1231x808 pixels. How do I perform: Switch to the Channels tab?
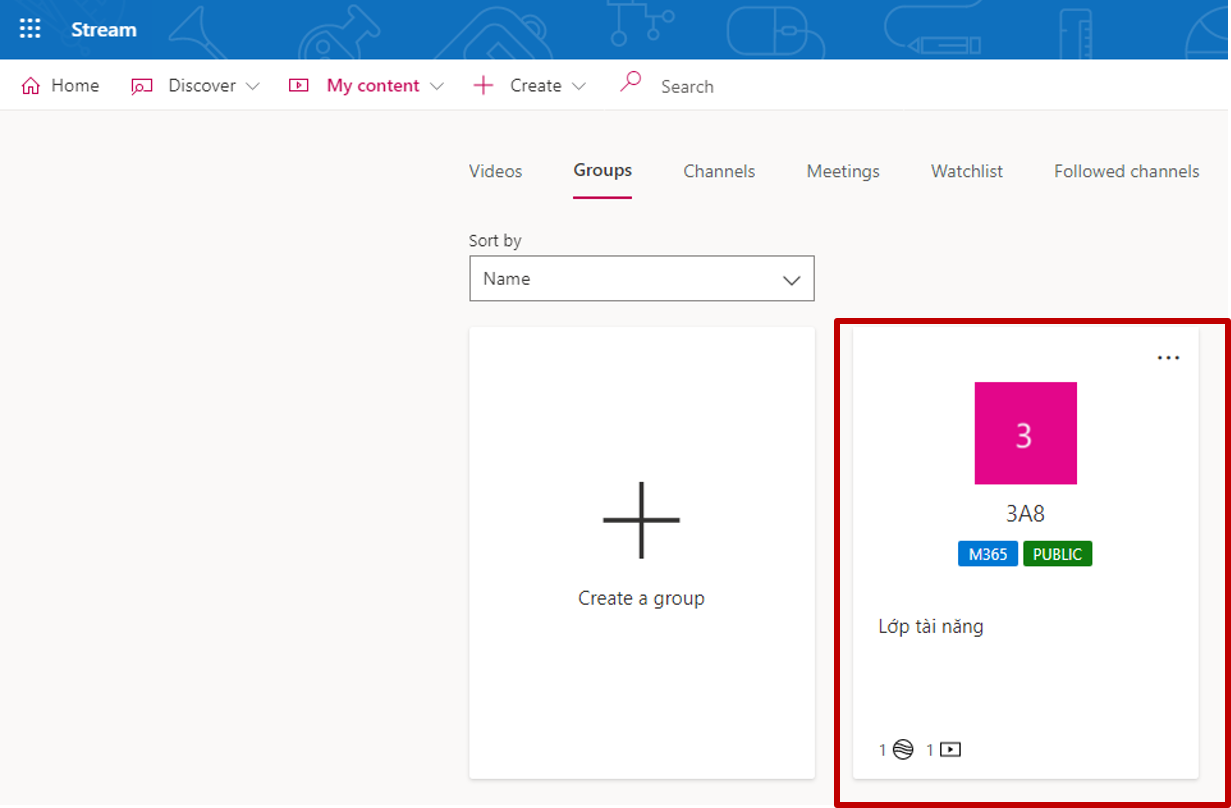(x=719, y=171)
